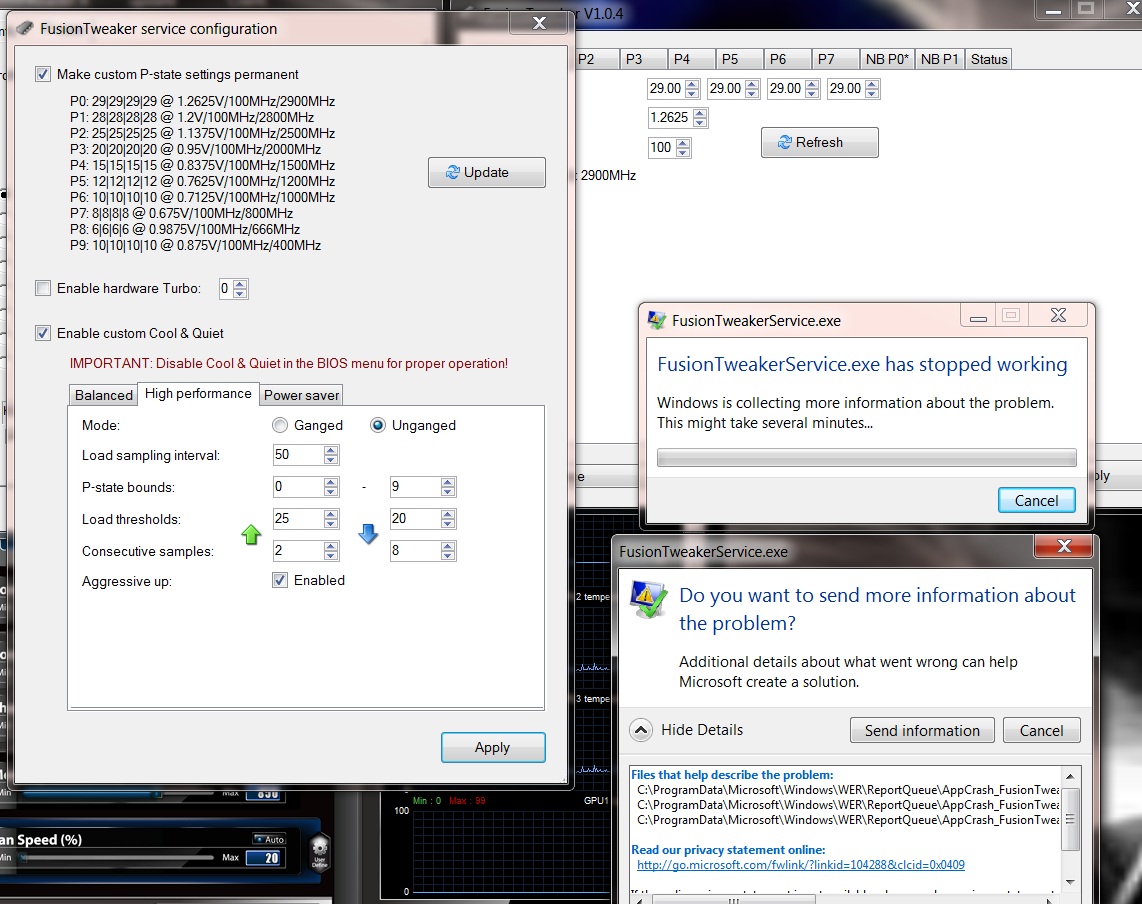Toggle Enable custom Cool & Quiet
The width and height of the screenshot is (1142, 904).
(x=43, y=333)
